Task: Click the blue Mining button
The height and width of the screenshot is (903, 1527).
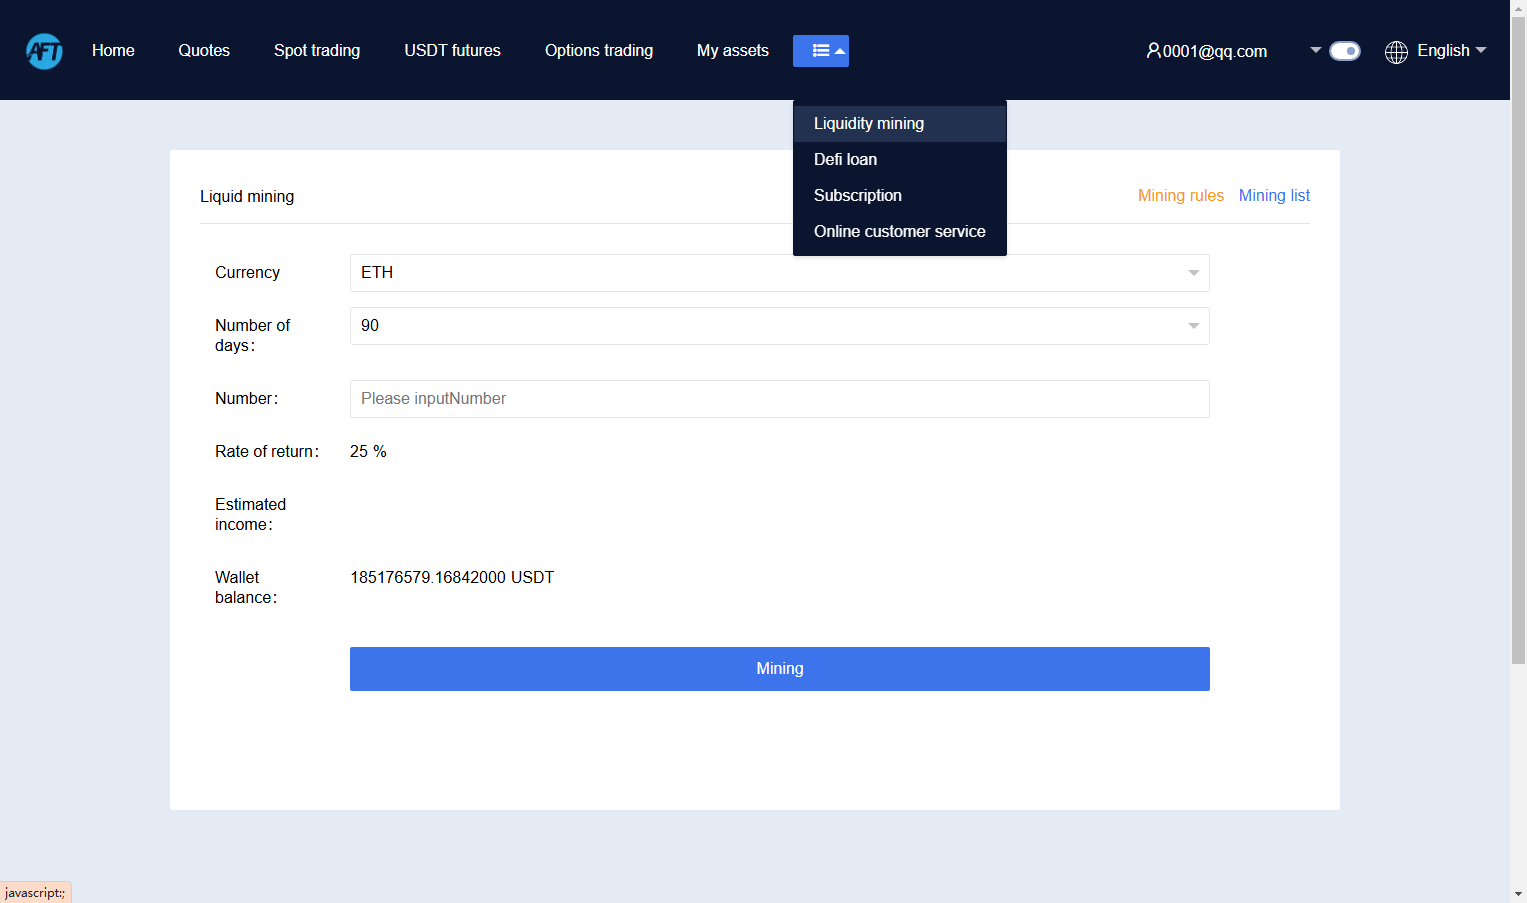Action: tap(780, 669)
